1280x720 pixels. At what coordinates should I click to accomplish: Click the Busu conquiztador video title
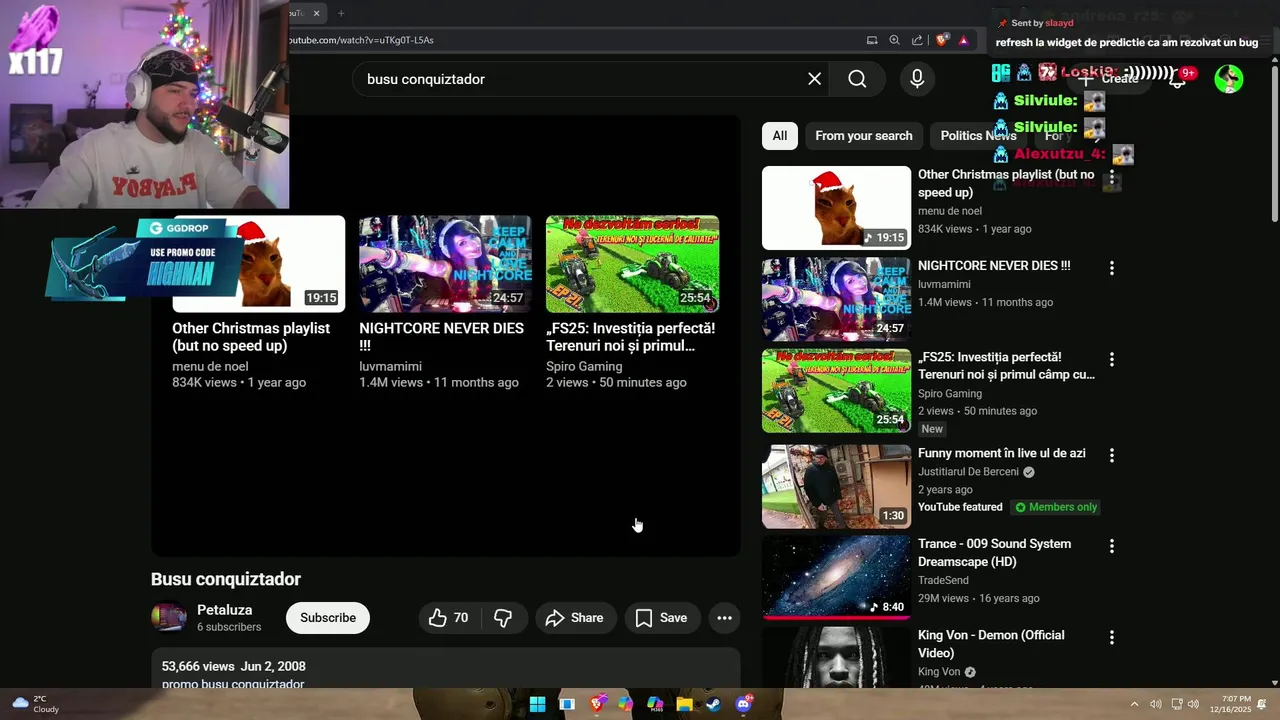226,579
